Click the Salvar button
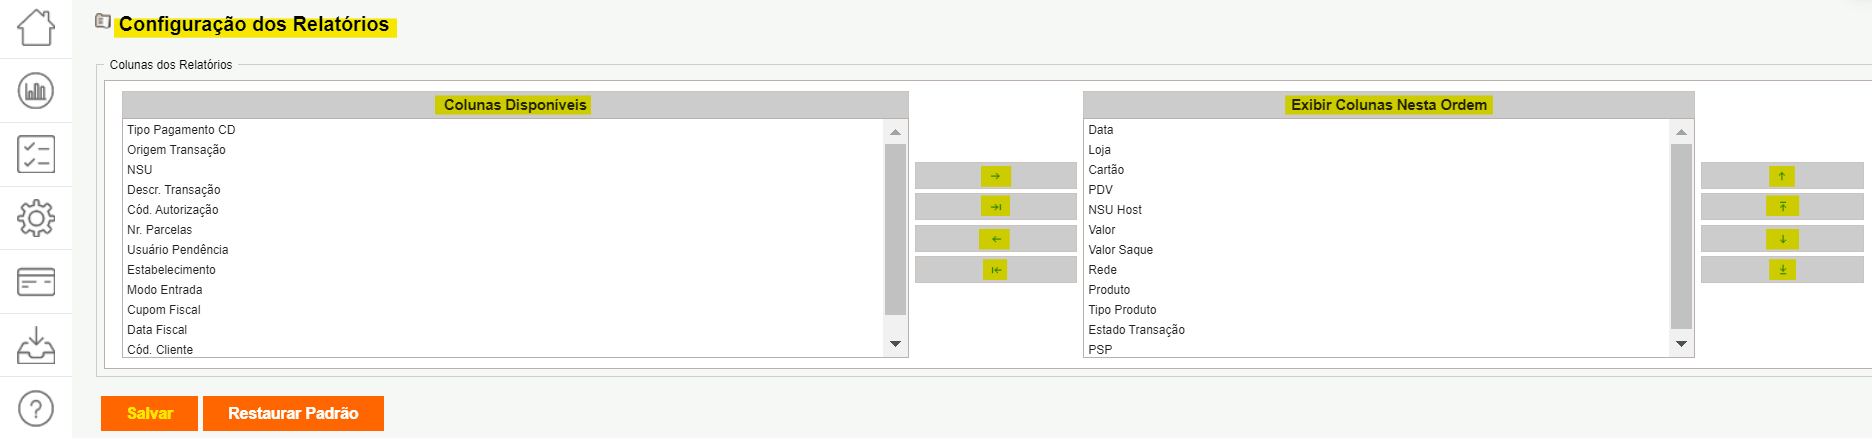 [x=150, y=413]
